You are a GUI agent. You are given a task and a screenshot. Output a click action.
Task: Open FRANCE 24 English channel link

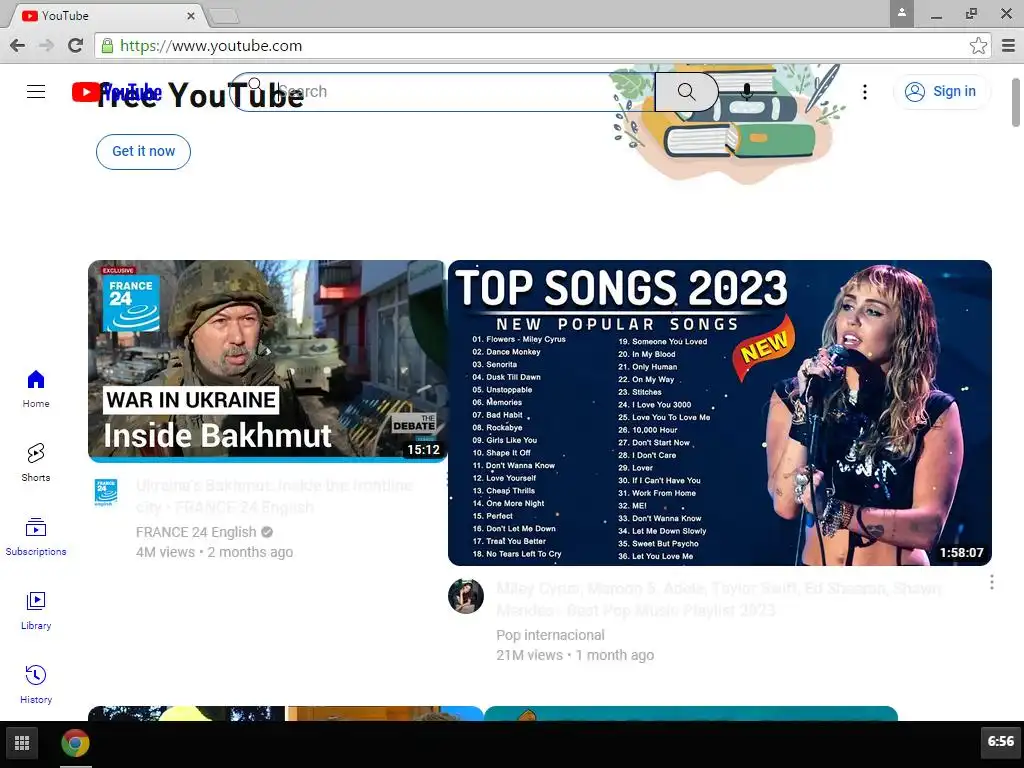pyautogui.click(x=196, y=532)
